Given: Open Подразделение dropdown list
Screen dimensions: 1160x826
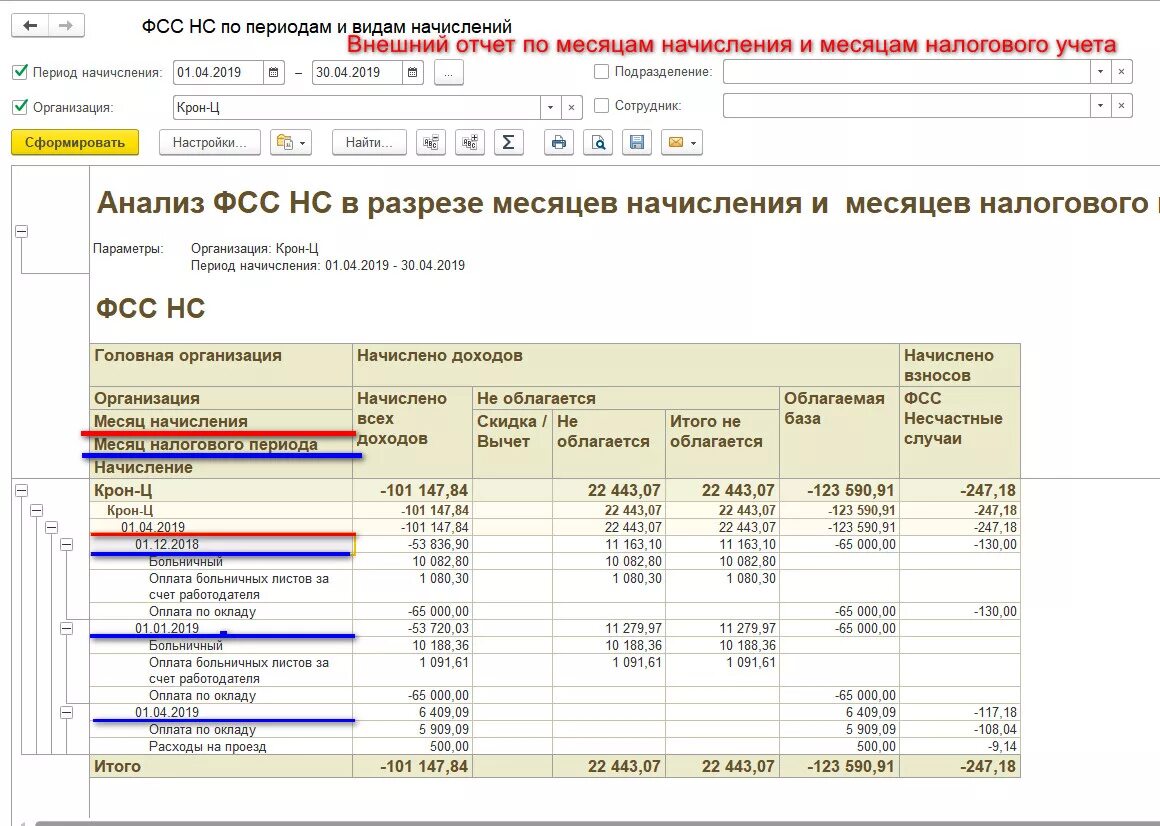Looking at the screenshot, I should point(1101,72).
